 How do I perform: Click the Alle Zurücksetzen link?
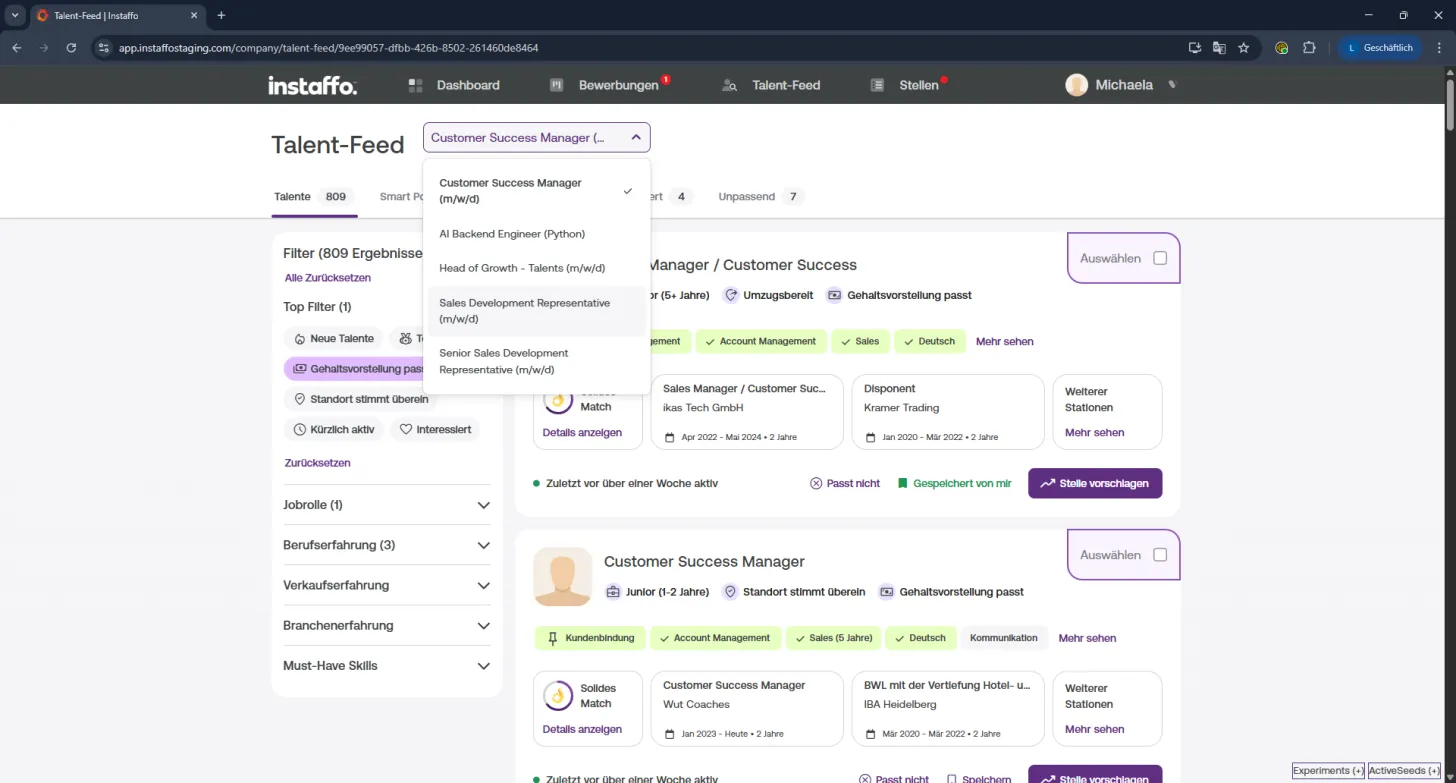(x=328, y=278)
